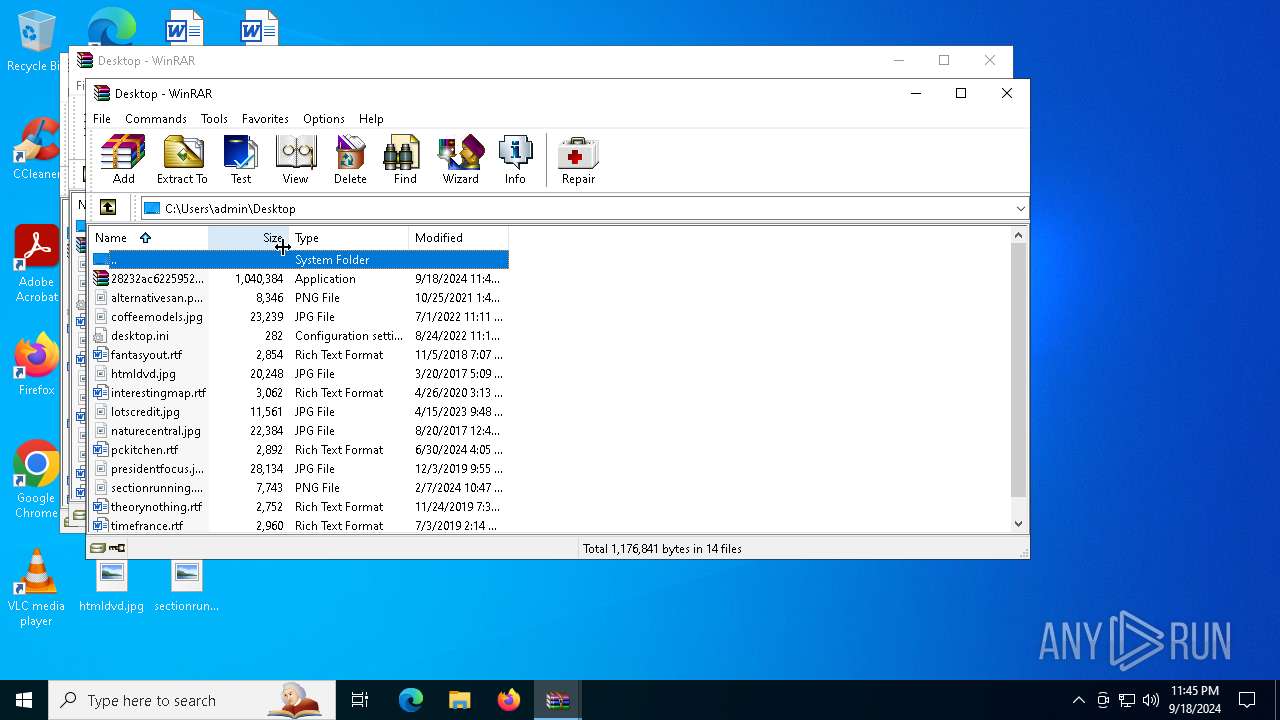
Task: Select the fantasyout.rtf file row
Action: pyautogui.click(x=300, y=355)
